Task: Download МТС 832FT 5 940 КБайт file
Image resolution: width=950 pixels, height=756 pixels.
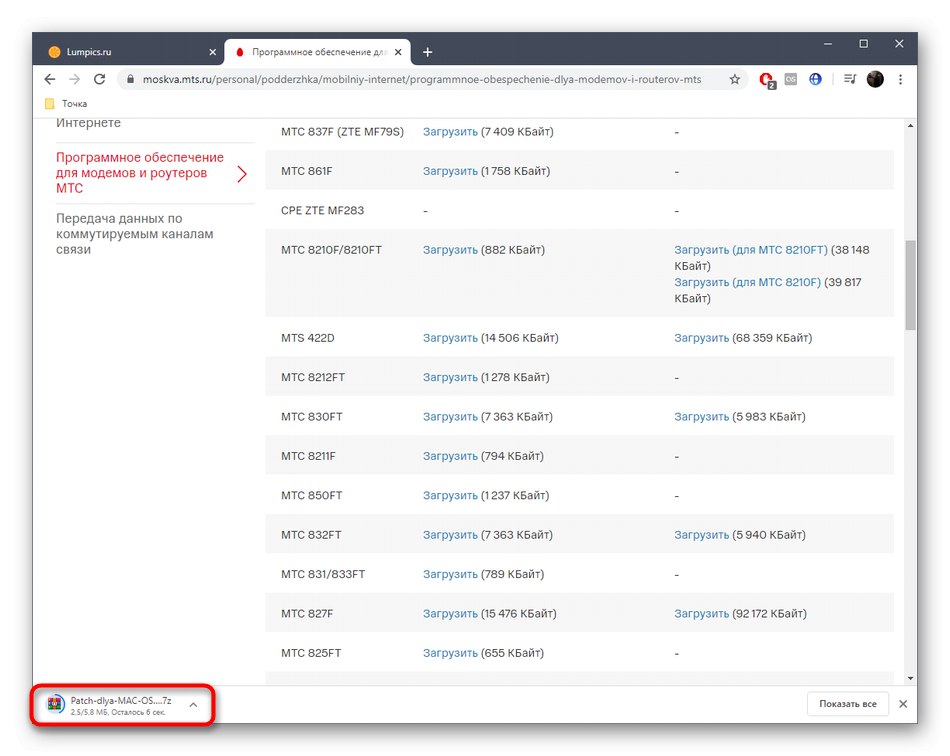Action: (702, 535)
